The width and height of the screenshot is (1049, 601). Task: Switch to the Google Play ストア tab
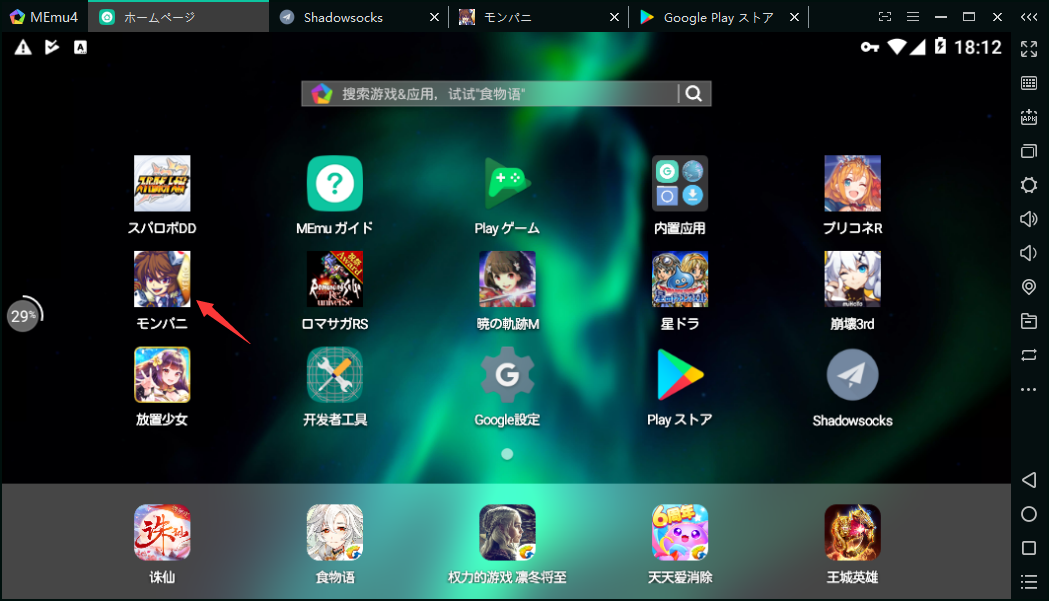pos(715,16)
